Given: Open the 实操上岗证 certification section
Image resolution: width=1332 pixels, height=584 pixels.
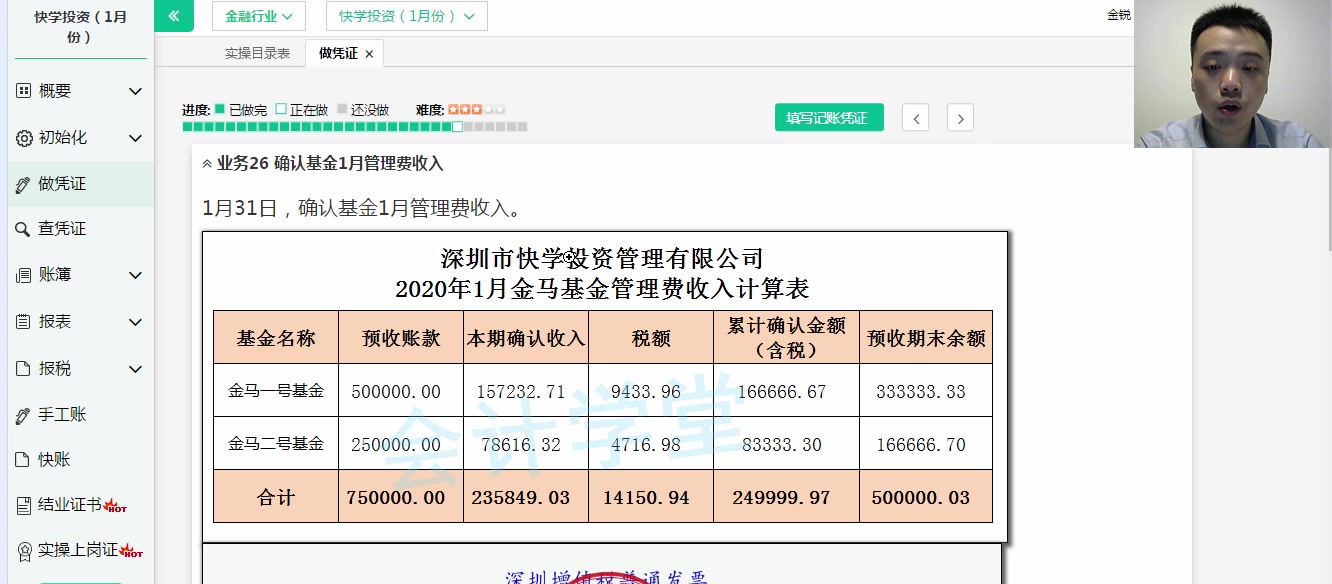Looking at the screenshot, I should [x=60, y=551].
